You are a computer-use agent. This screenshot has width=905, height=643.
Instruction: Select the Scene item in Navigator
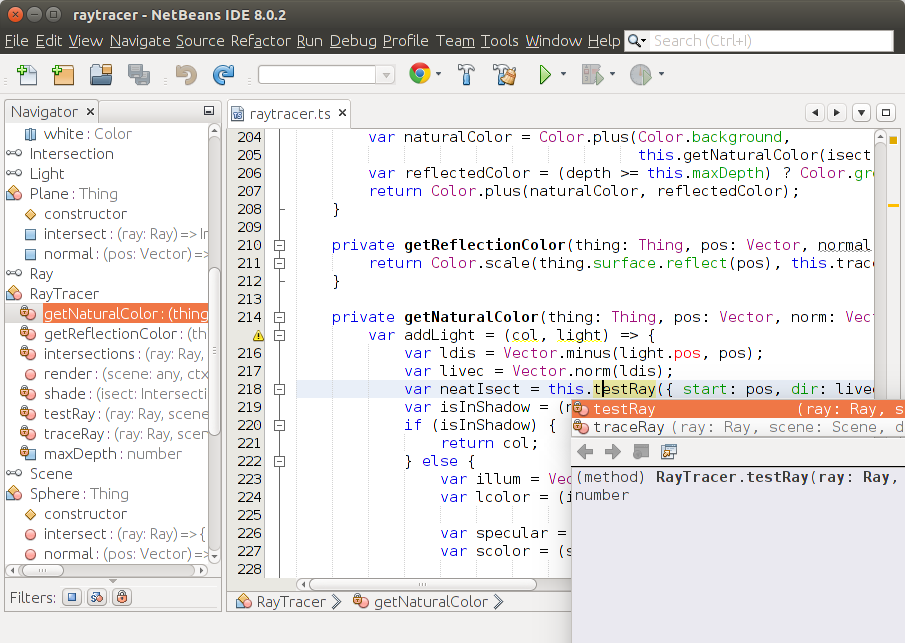(x=51, y=473)
